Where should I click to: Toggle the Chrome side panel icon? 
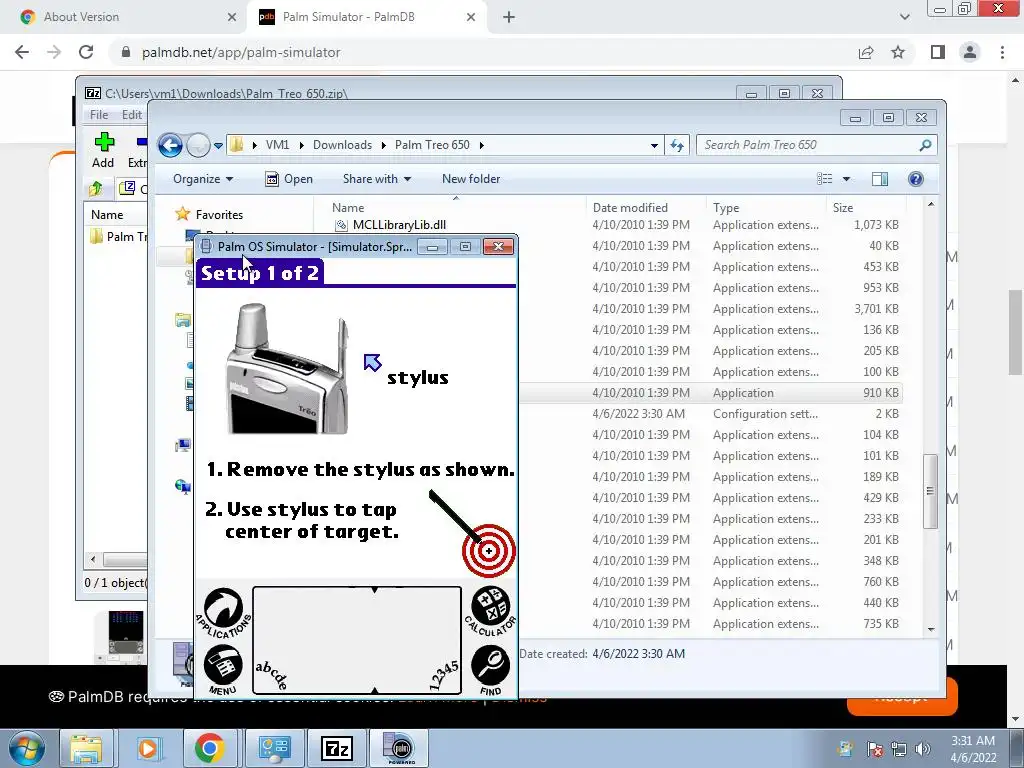(x=938, y=52)
